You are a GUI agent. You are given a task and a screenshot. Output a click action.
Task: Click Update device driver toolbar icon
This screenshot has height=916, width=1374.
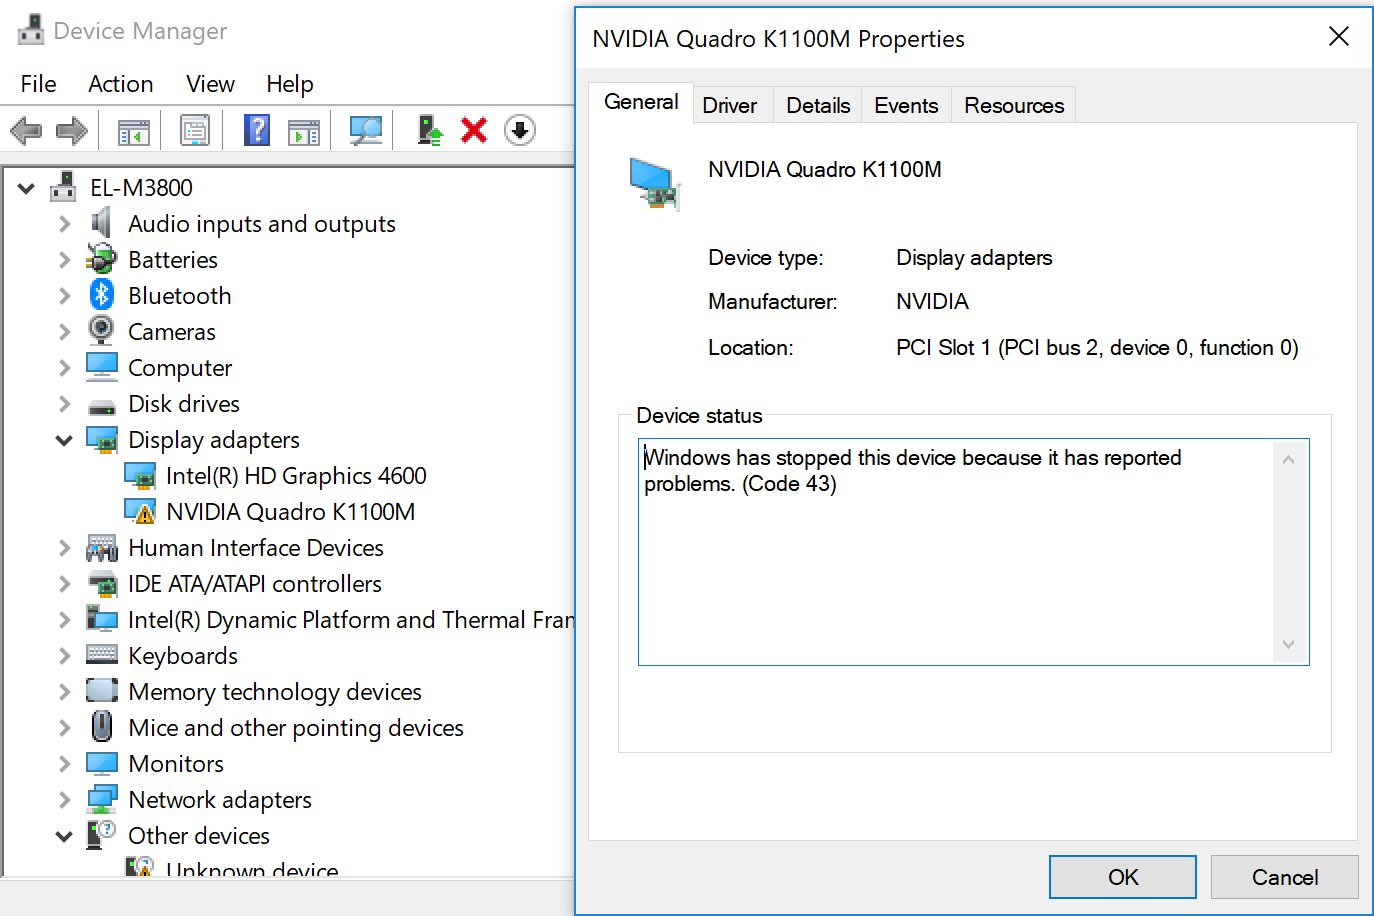pos(430,130)
